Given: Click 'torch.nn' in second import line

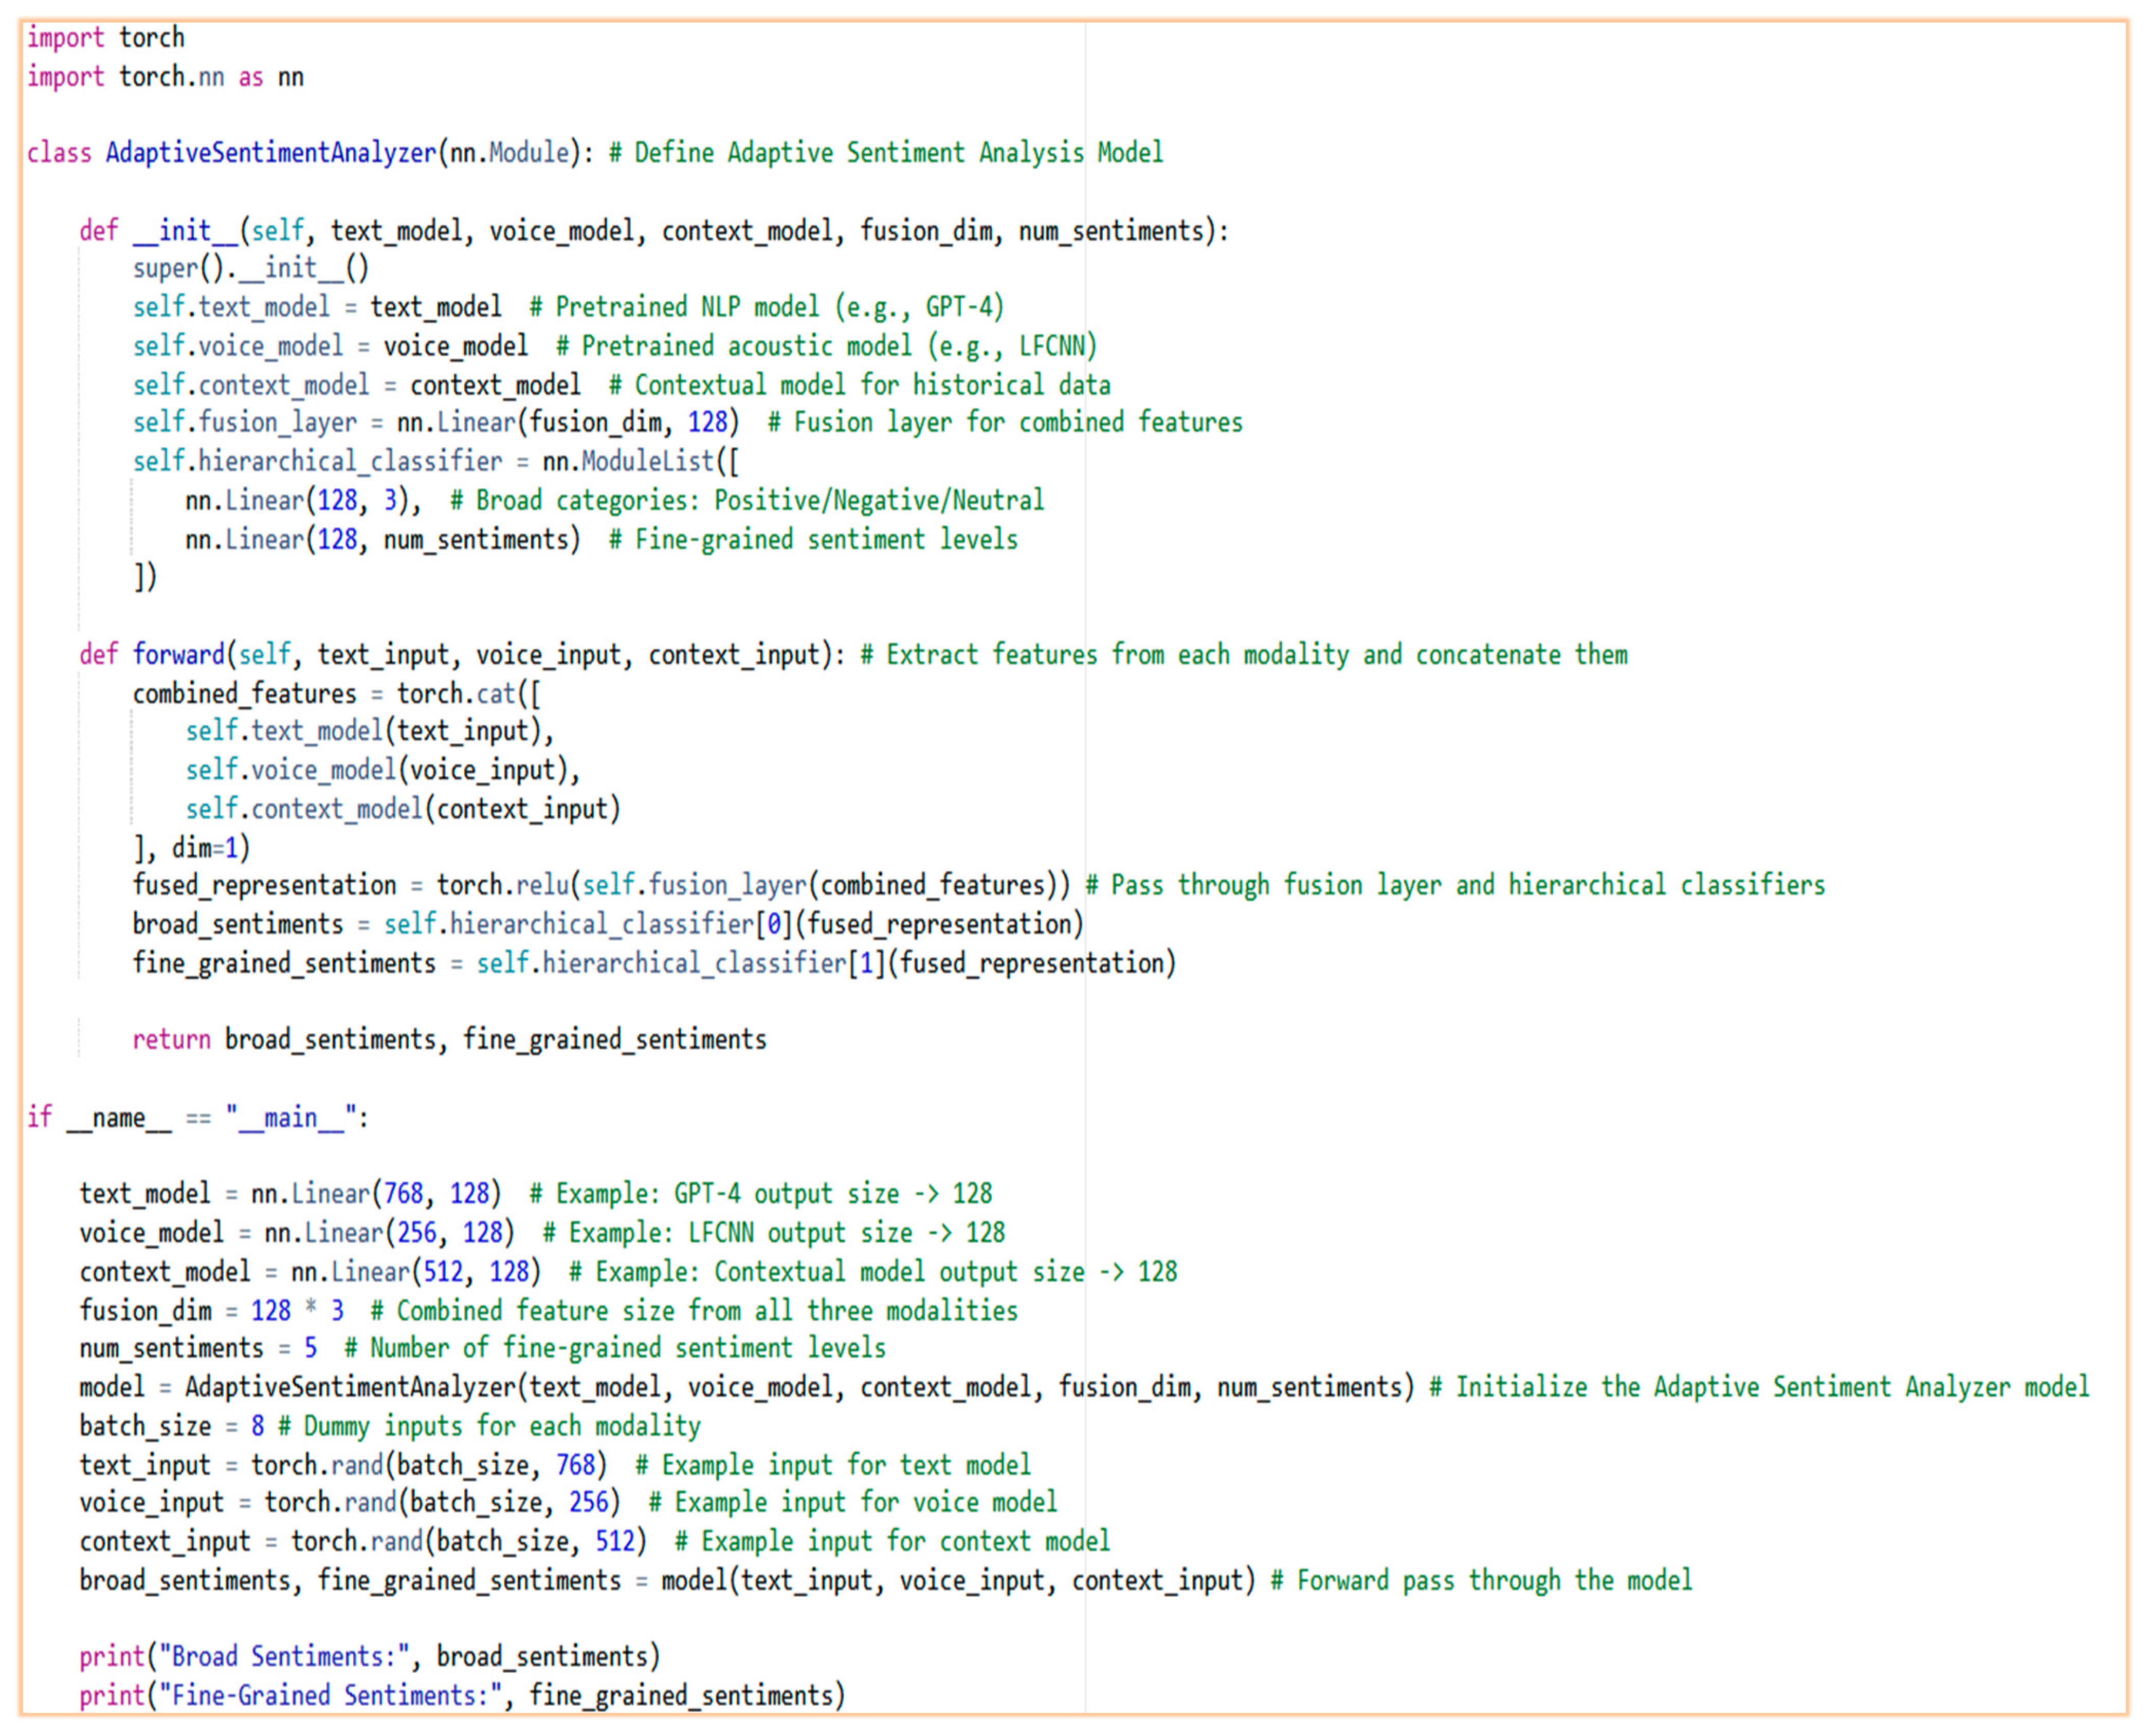Looking at the screenshot, I should click(x=171, y=77).
